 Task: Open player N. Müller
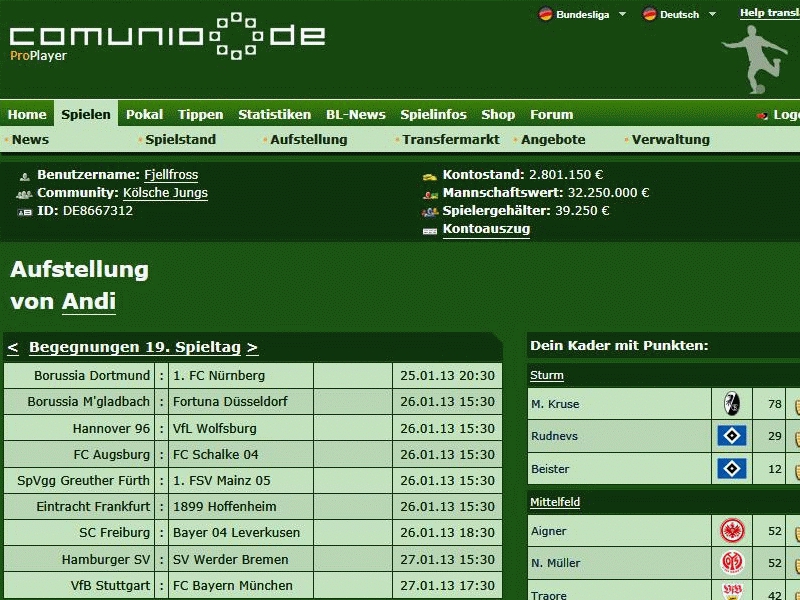pos(555,563)
